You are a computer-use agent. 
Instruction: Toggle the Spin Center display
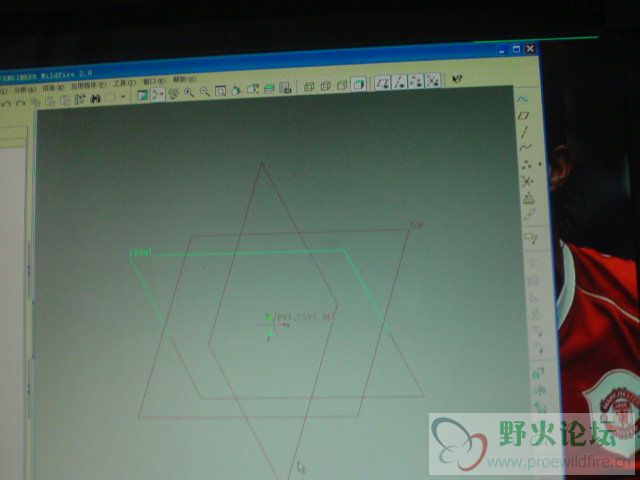[x=158, y=94]
